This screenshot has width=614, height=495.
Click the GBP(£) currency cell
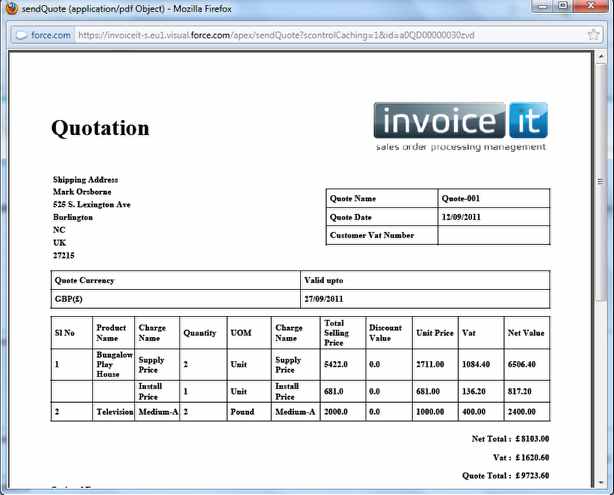point(175,299)
